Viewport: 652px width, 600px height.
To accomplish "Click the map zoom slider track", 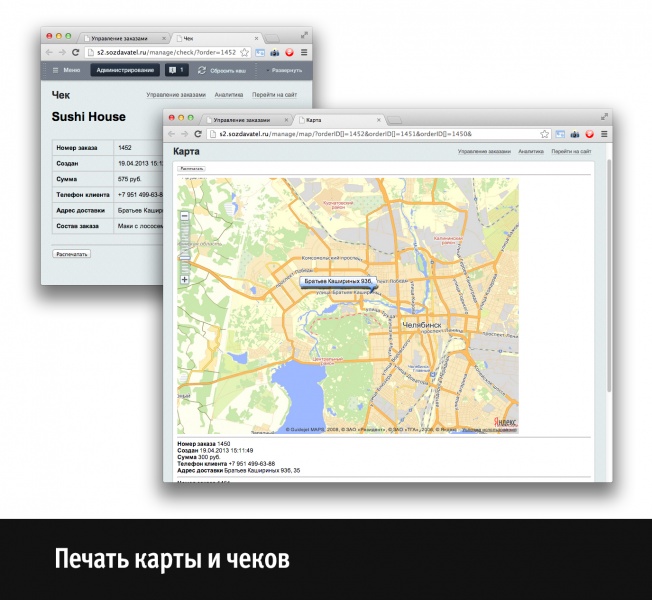I will click(x=185, y=247).
